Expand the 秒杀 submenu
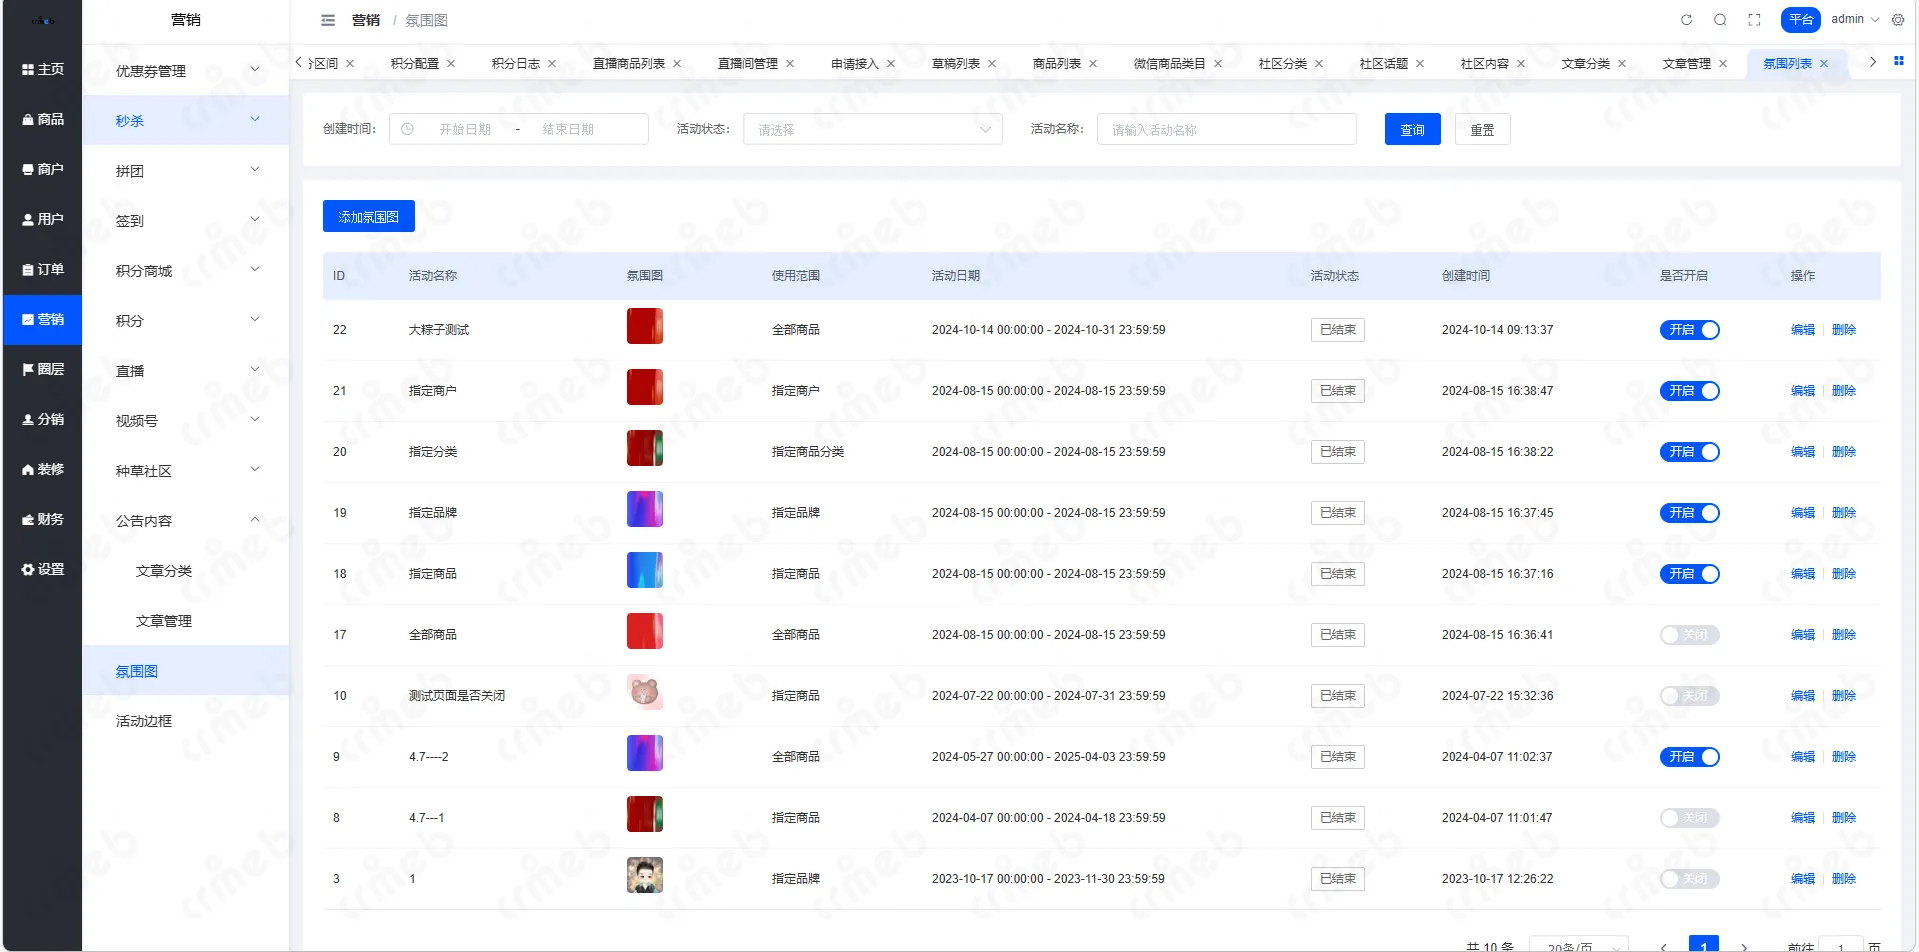 (x=186, y=120)
